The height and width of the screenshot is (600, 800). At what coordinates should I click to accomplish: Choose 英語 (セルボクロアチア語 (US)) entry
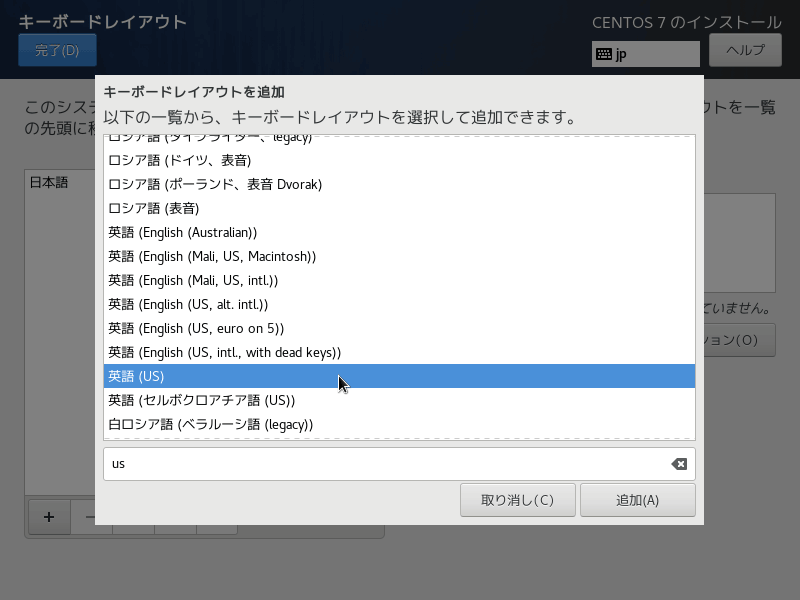click(201, 400)
